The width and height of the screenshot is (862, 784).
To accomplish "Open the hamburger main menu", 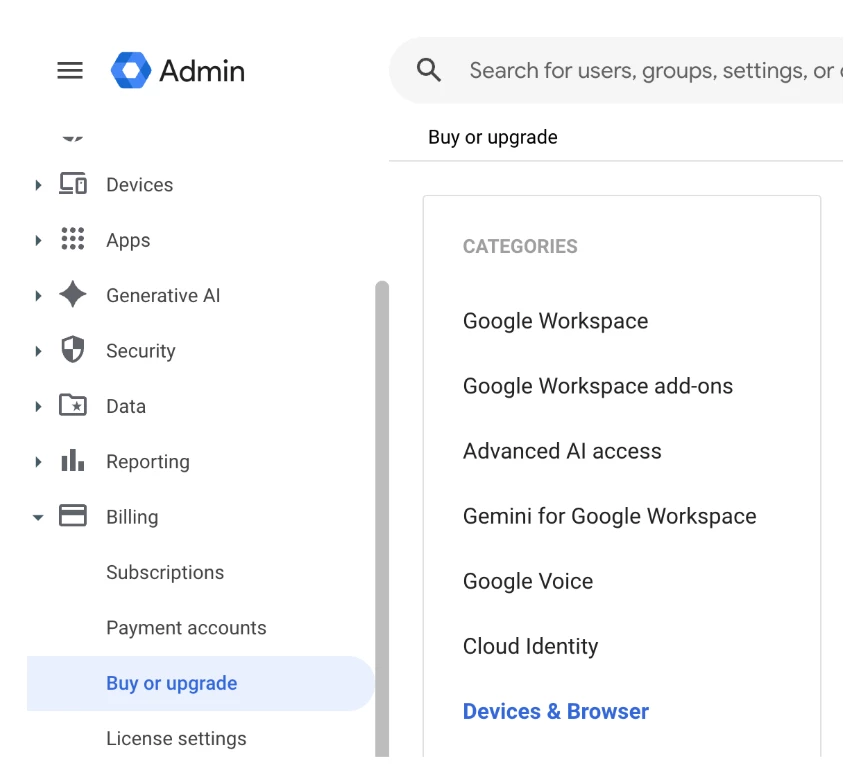I will coord(70,70).
